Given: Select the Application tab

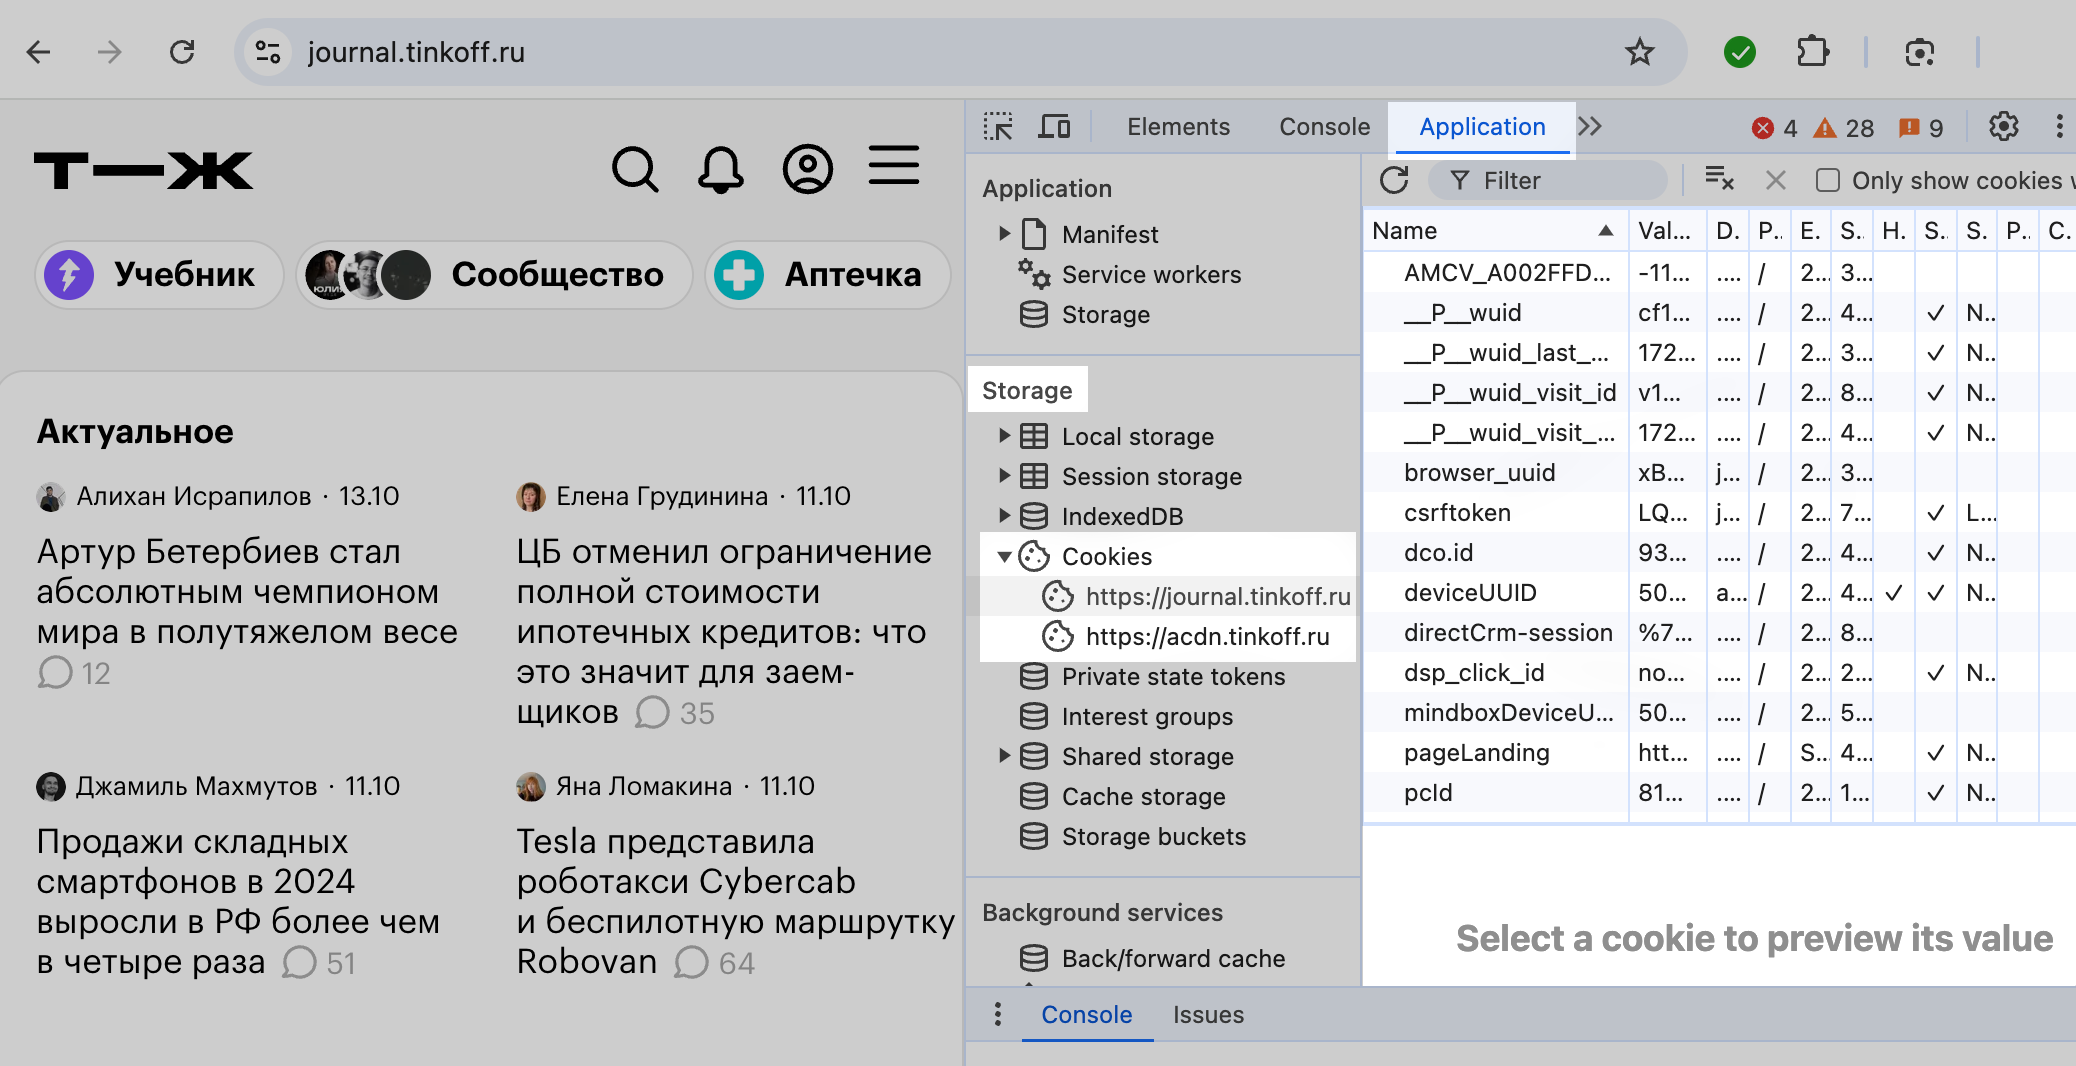Looking at the screenshot, I should click(x=1482, y=127).
